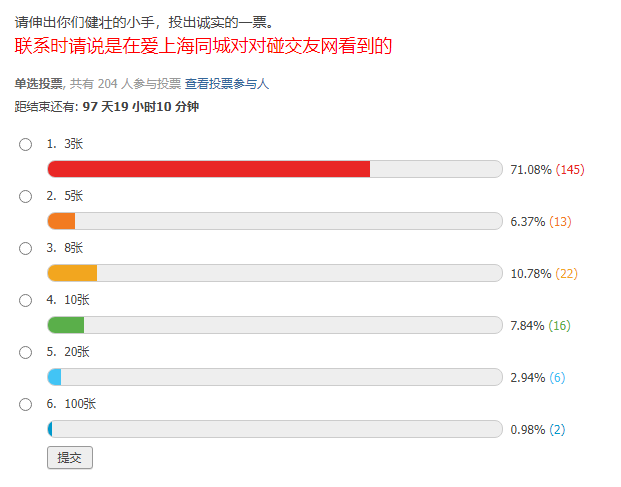Screen dimensions: 621x487
Task: Click the light blue 2.94% bar
Action: [x=275, y=377]
